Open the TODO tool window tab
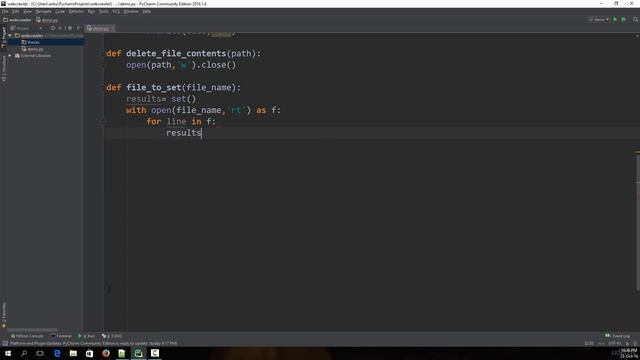 coord(112,336)
